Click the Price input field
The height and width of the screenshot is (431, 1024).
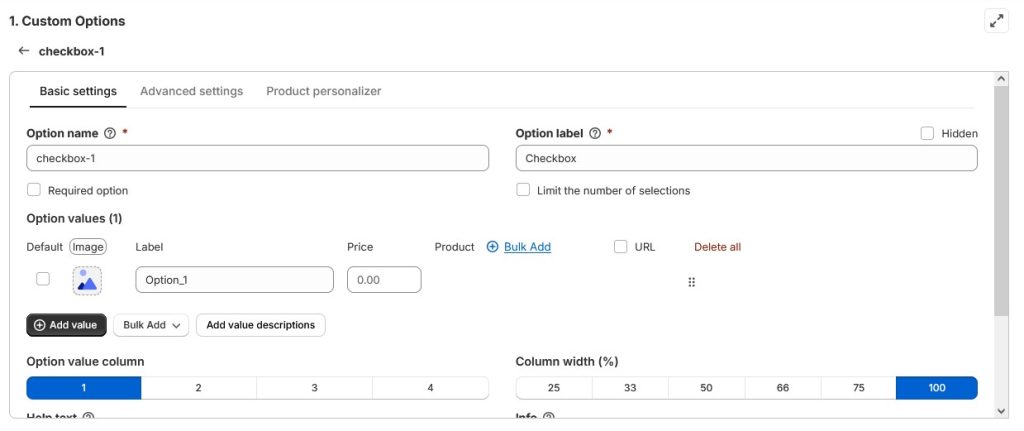click(x=384, y=280)
